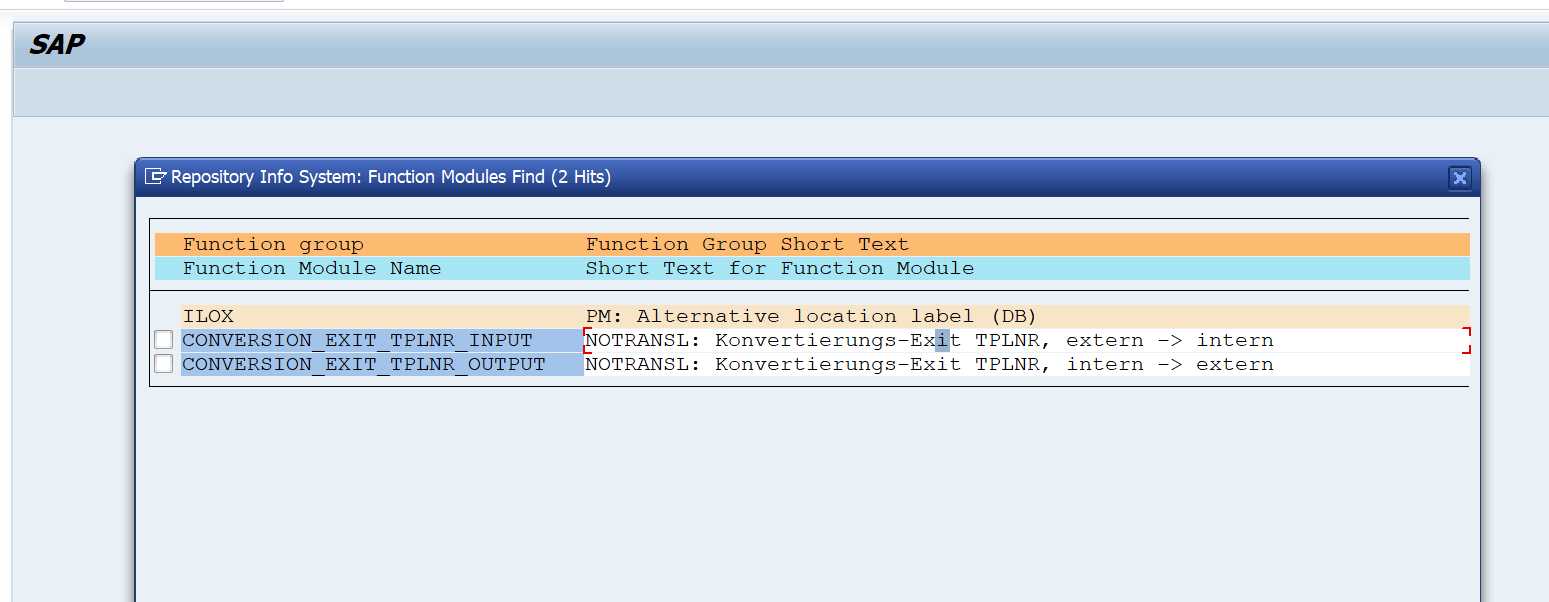This screenshot has width=1549, height=602.
Task: Tick the checkbox for CONVERSION_EXIT_TPLNR_INPUT
Action: (164, 340)
